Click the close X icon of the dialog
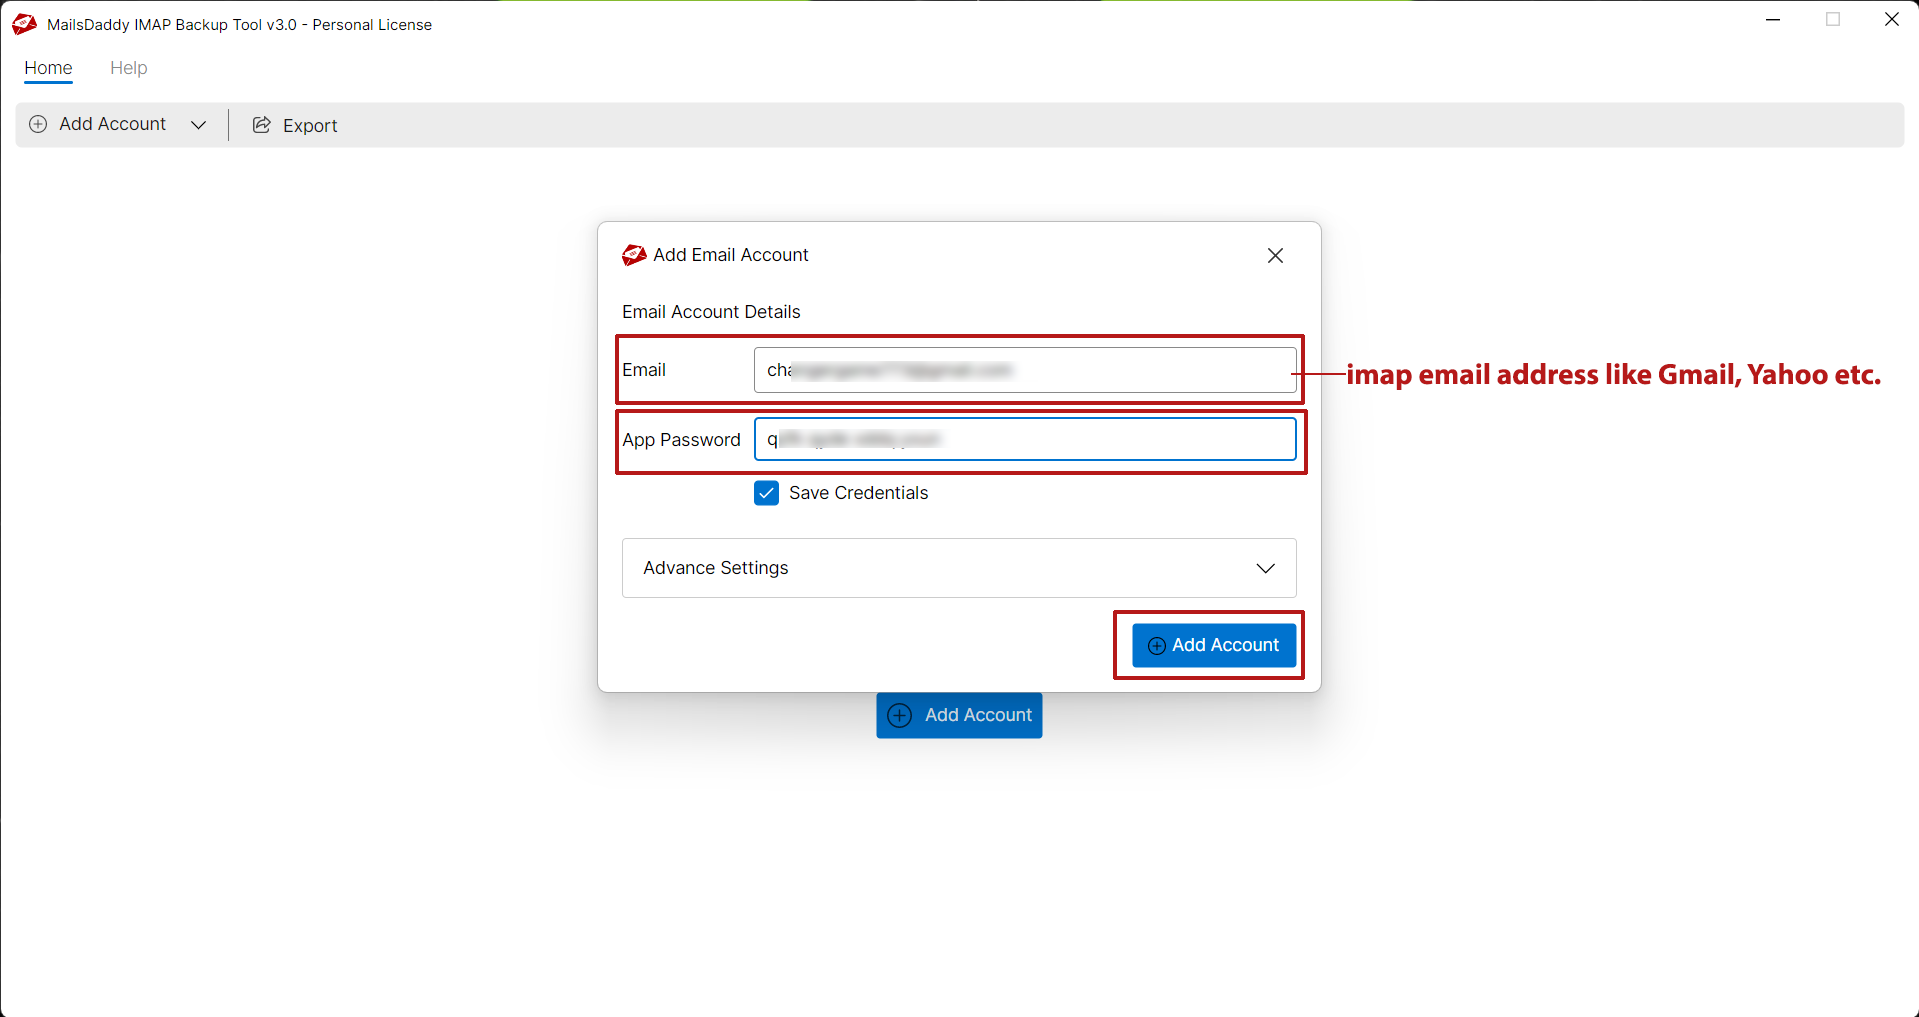Image resolution: width=1919 pixels, height=1017 pixels. pos(1275,255)
